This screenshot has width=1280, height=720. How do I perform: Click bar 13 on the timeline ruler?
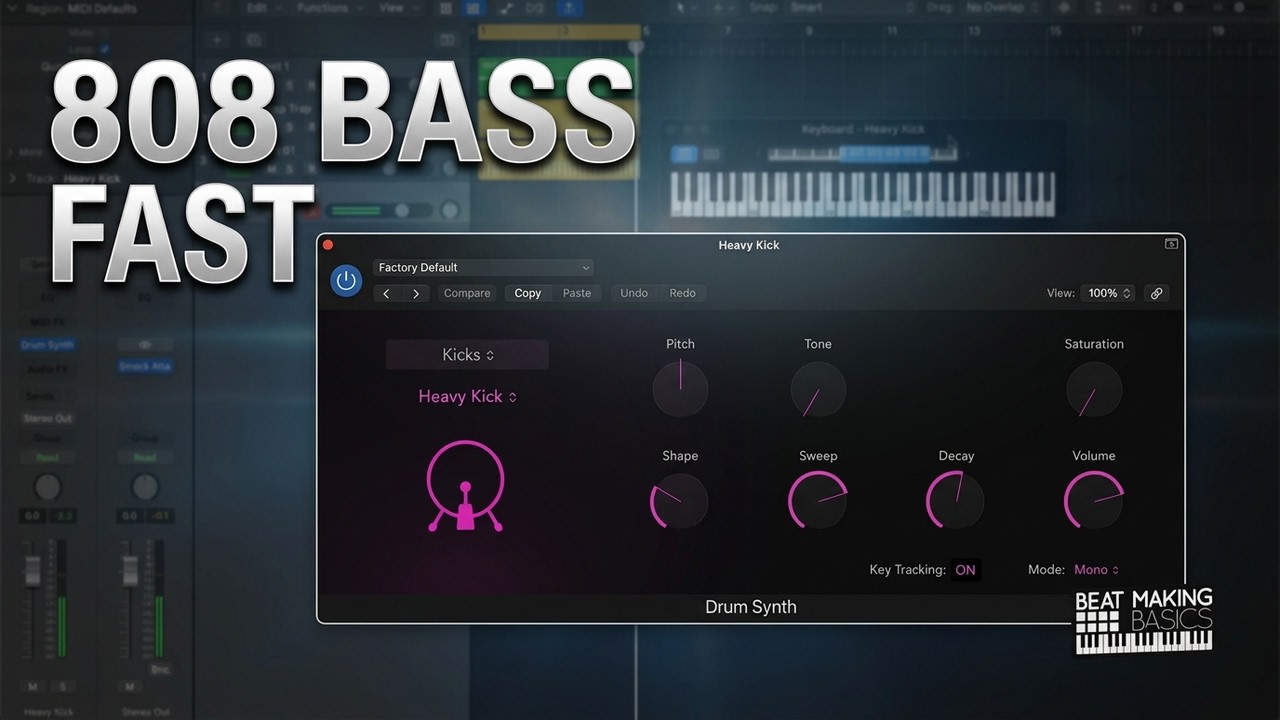click(973, 32)
